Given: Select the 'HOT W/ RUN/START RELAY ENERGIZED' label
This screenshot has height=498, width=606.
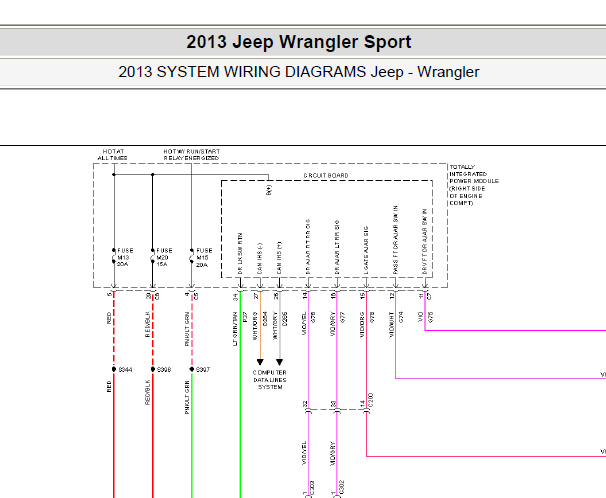Looking at the screenshot, I should (x=192, y=155).
